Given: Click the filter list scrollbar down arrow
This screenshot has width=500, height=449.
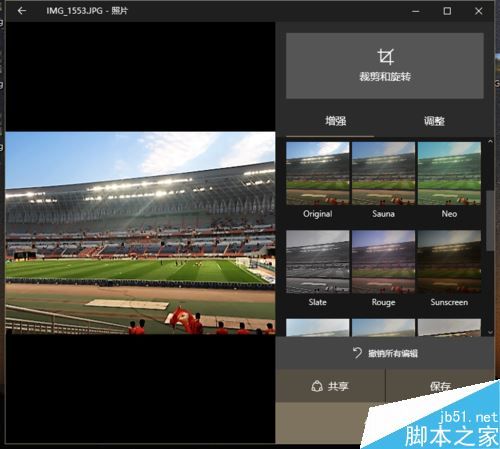Looking at the screenshot, I should coord(490,332).
